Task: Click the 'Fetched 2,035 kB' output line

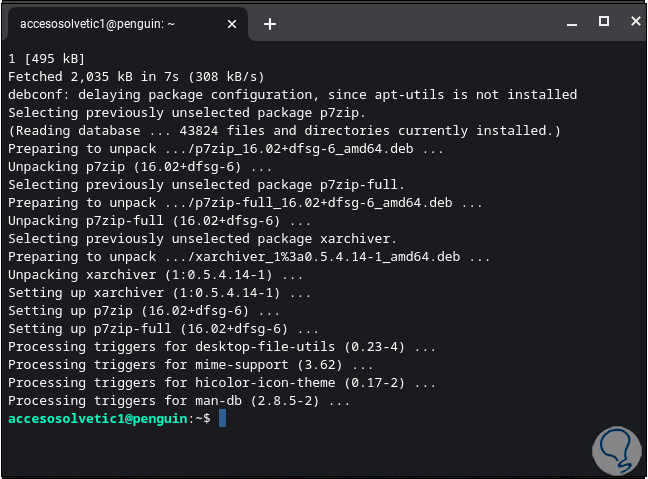Action: click(135, 76)
